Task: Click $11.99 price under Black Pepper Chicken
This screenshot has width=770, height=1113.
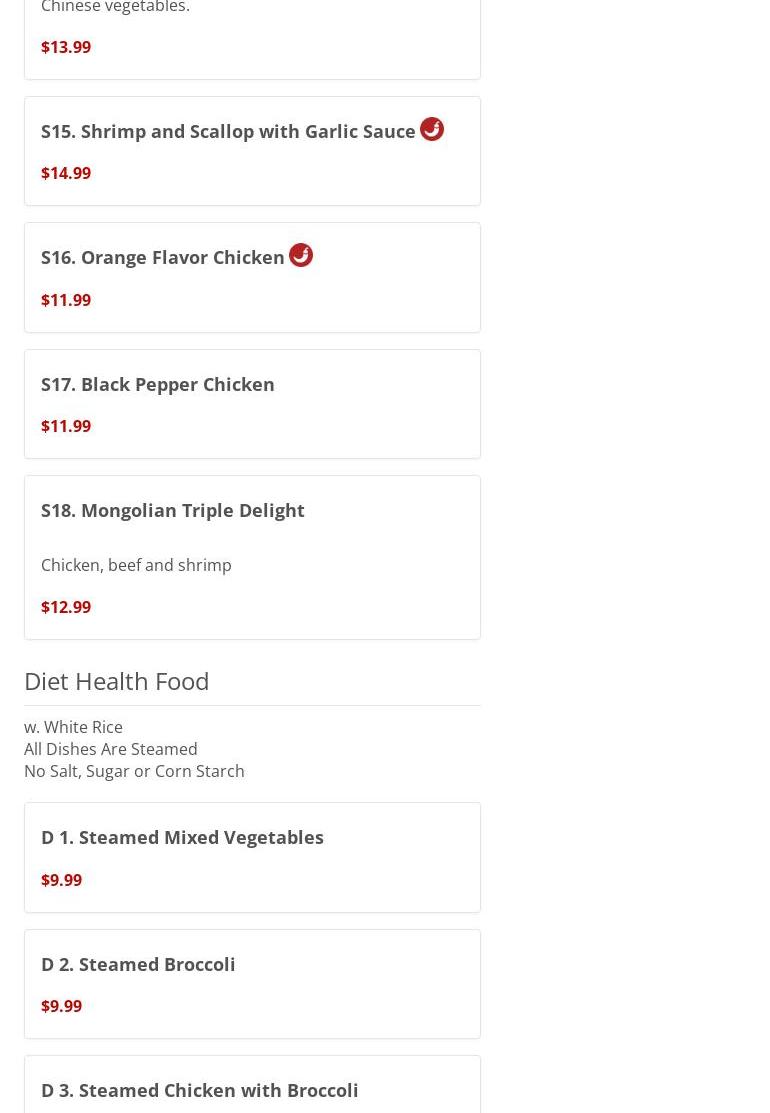Action: pos(66,426)
